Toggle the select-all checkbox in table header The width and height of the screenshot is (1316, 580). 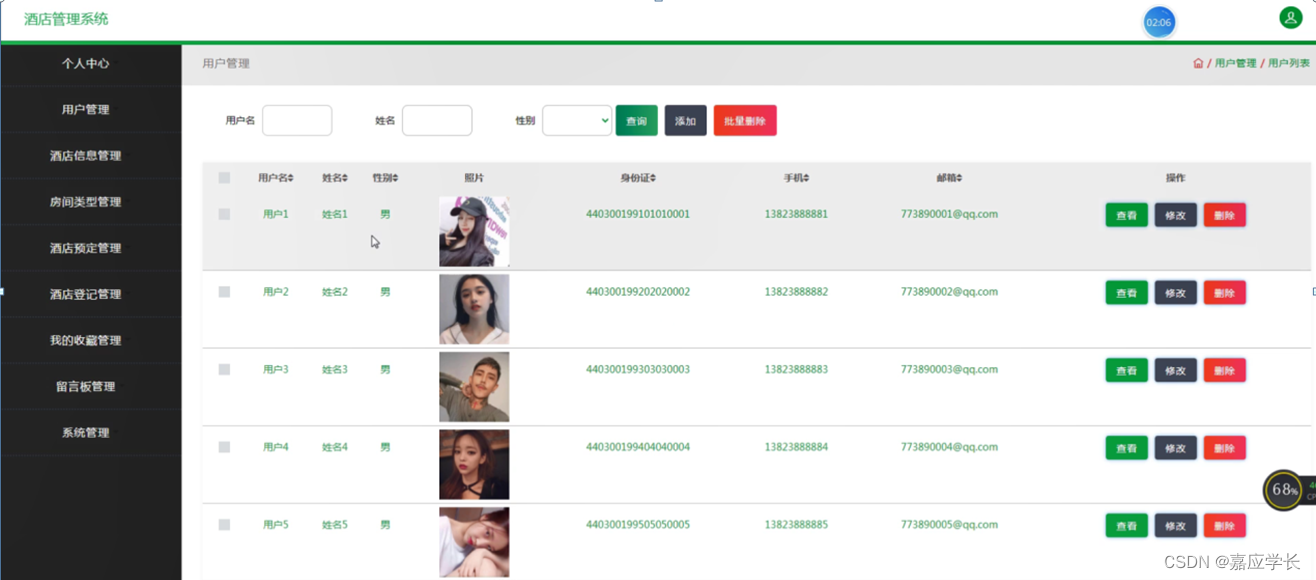224,178
